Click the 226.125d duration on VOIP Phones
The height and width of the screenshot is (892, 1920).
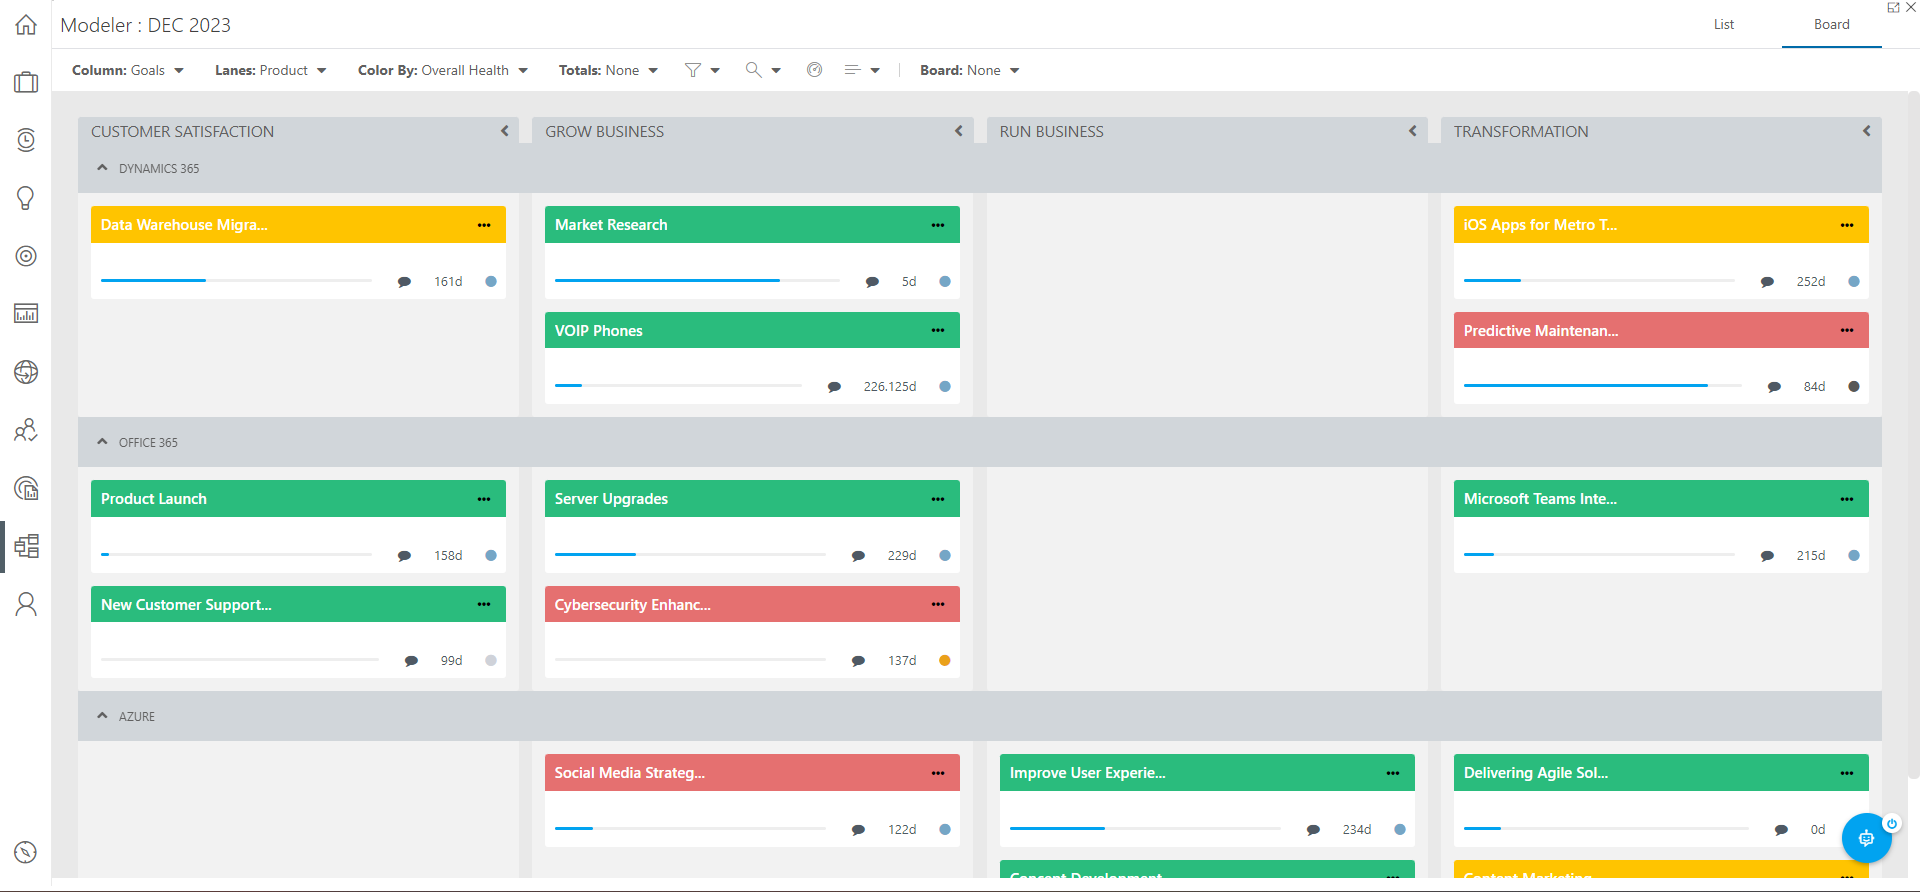[x=890, y=387]
